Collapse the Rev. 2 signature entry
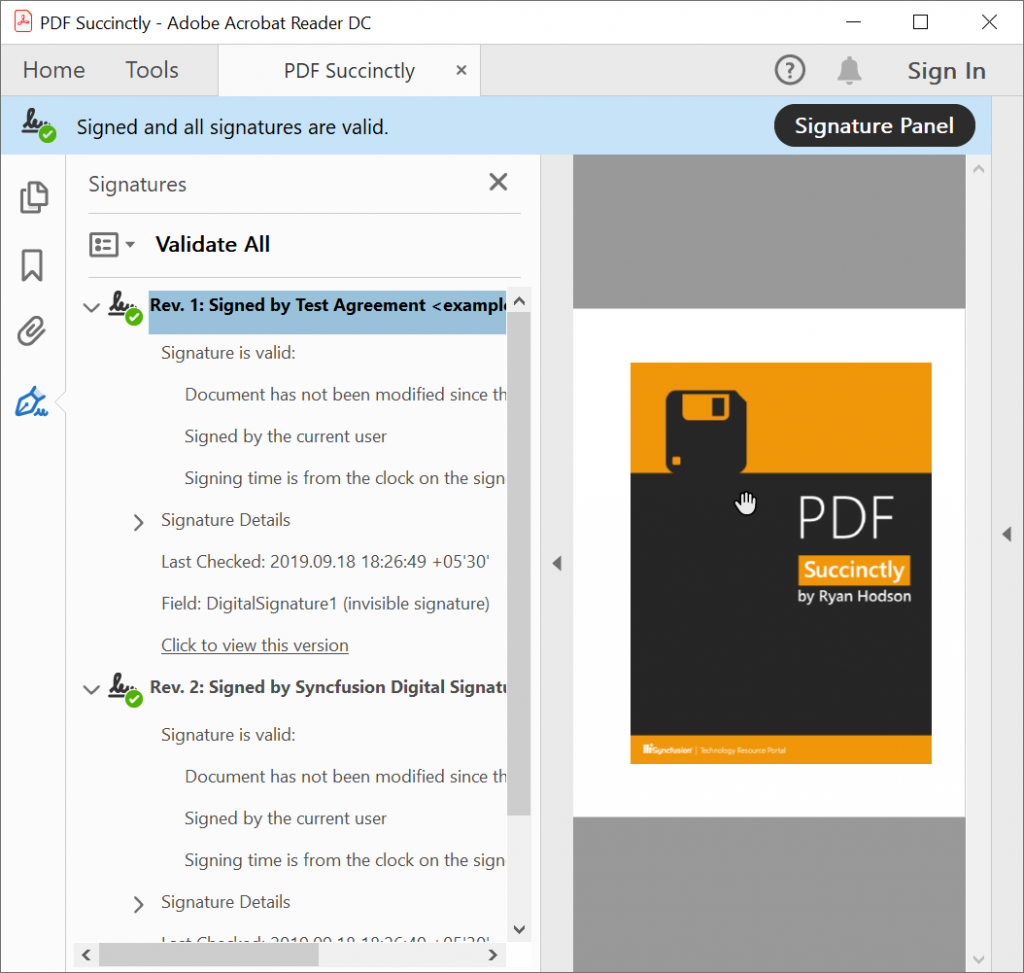The image size is (1024, 973). click(x=91, y=689)
